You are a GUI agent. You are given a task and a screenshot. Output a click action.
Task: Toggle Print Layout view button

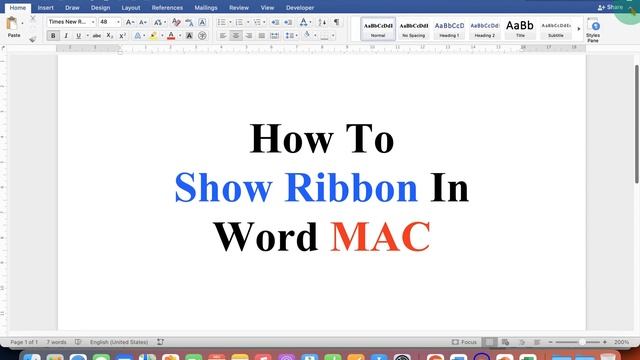coord(489,342)
